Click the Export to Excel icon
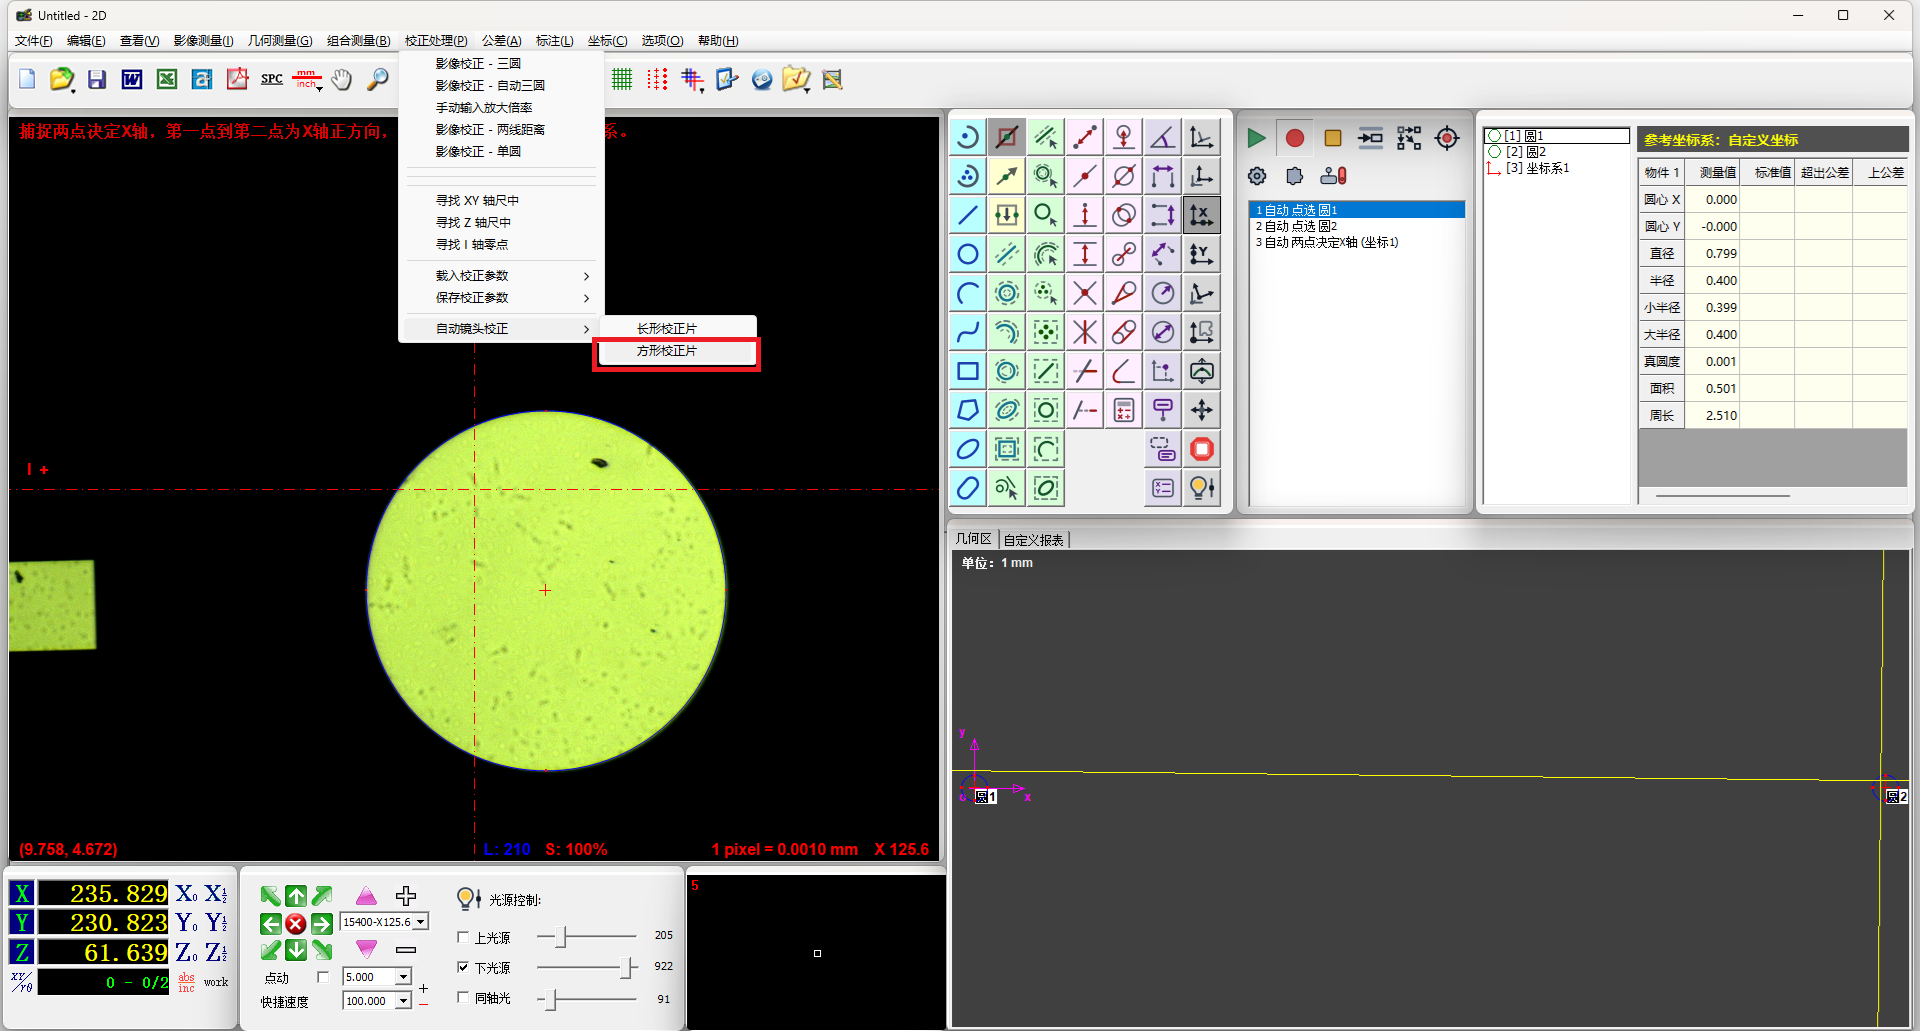 coord(167,79)
